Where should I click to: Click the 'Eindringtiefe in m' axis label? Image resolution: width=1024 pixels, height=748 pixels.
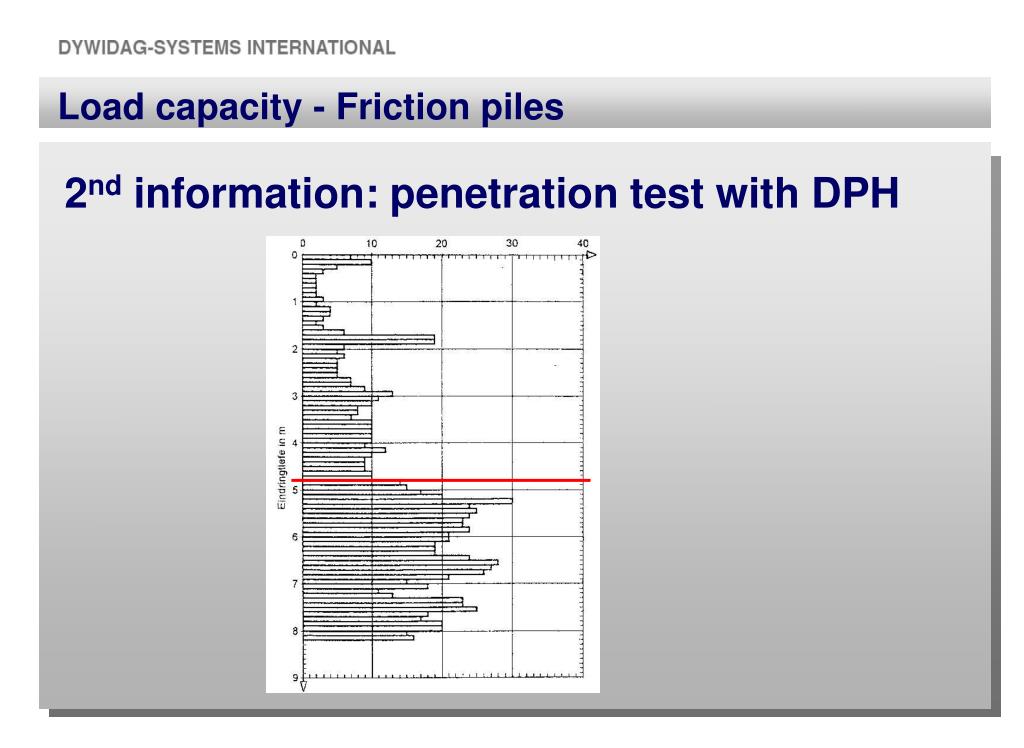coord(281,468)
